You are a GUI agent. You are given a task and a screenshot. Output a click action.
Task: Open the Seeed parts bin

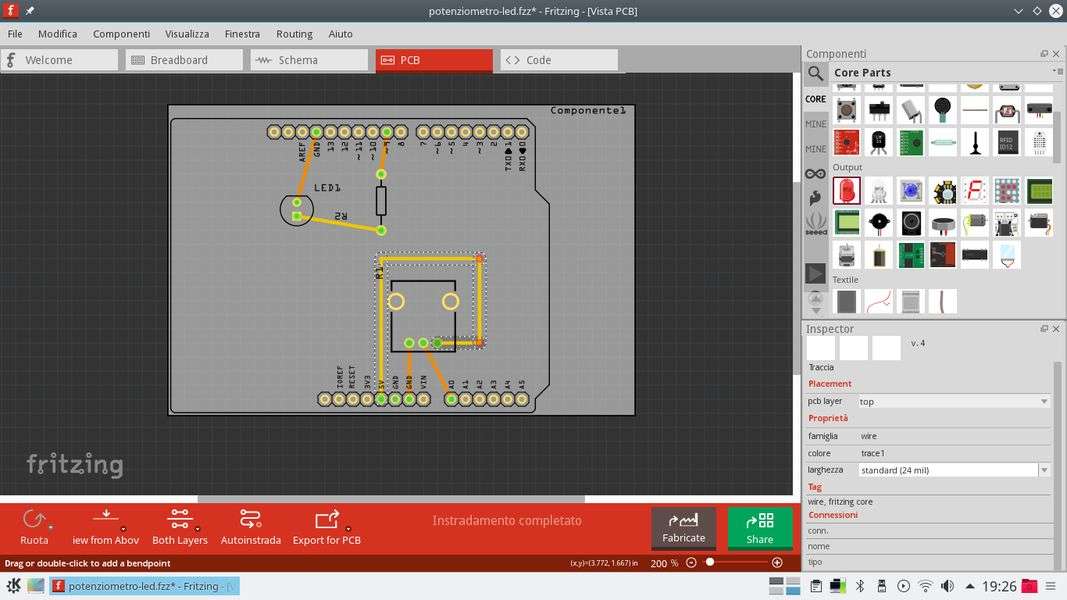[x=816, y=222]
